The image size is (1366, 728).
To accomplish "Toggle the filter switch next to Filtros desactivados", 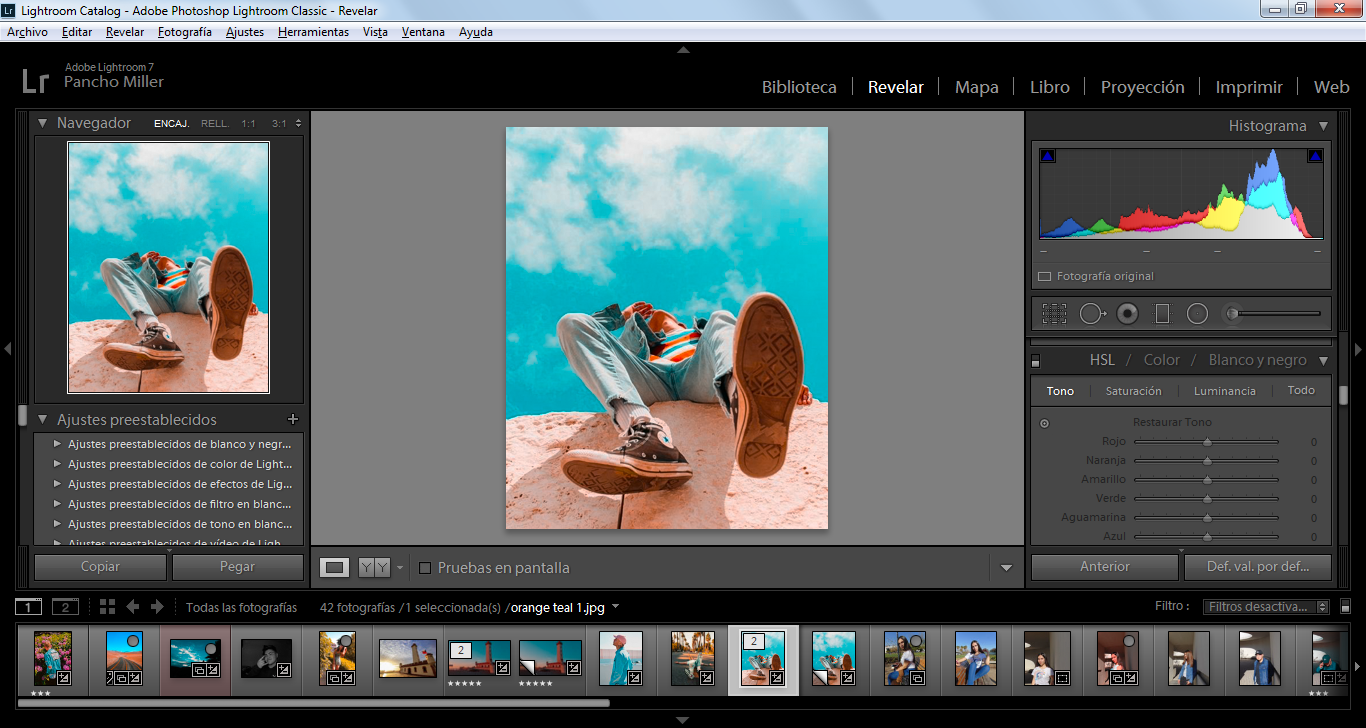I will tap(1345, 607).
